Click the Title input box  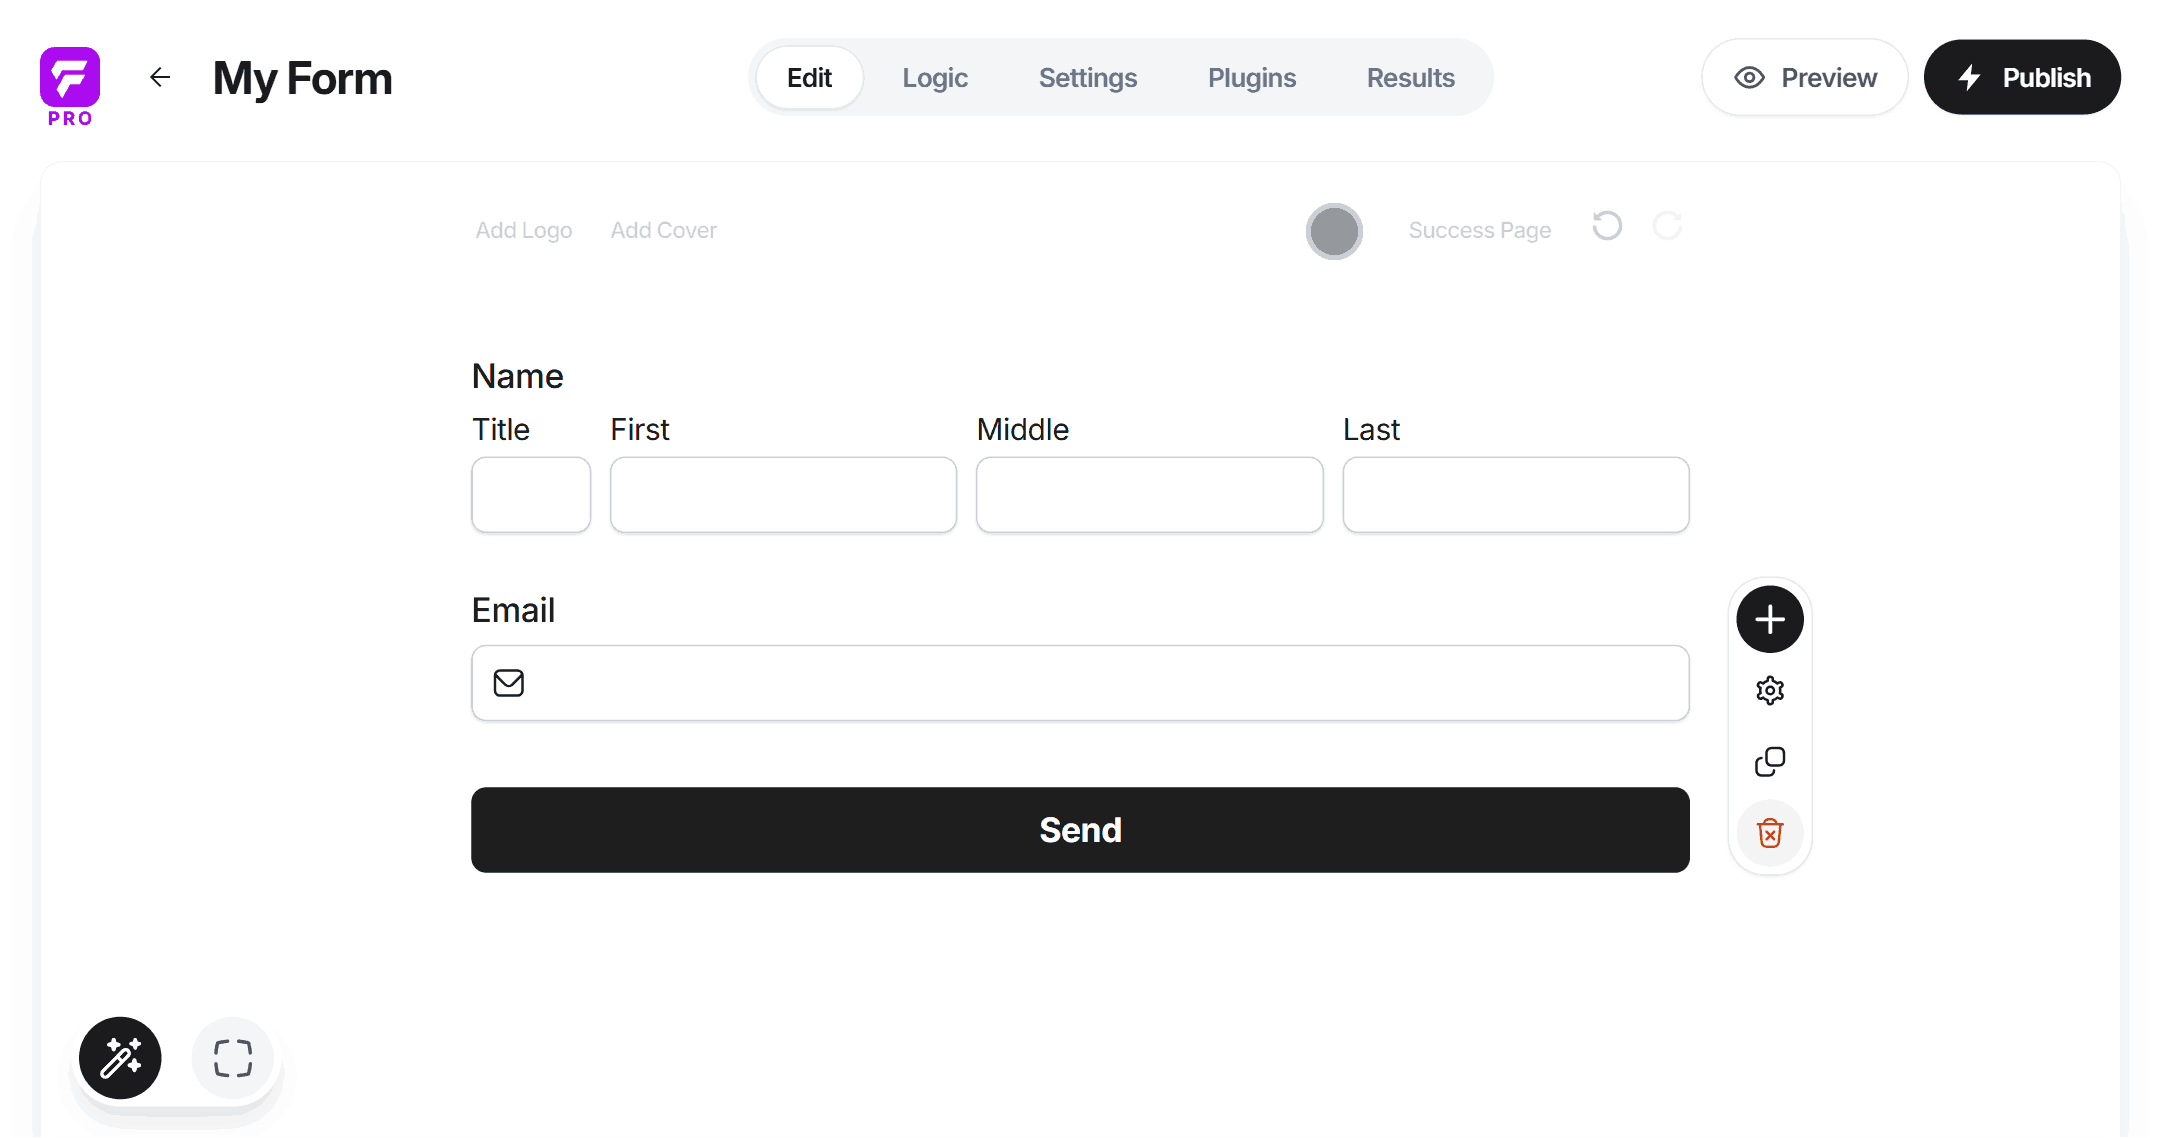click(531, 495)
